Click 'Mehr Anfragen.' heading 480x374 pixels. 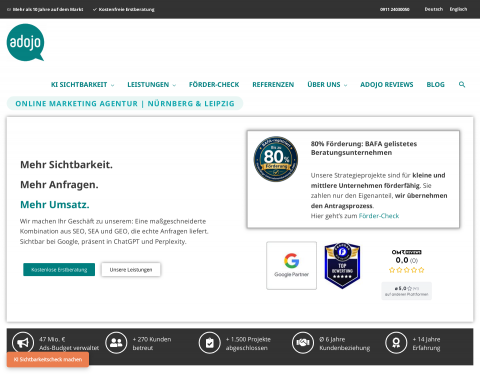tap(59, 184)
